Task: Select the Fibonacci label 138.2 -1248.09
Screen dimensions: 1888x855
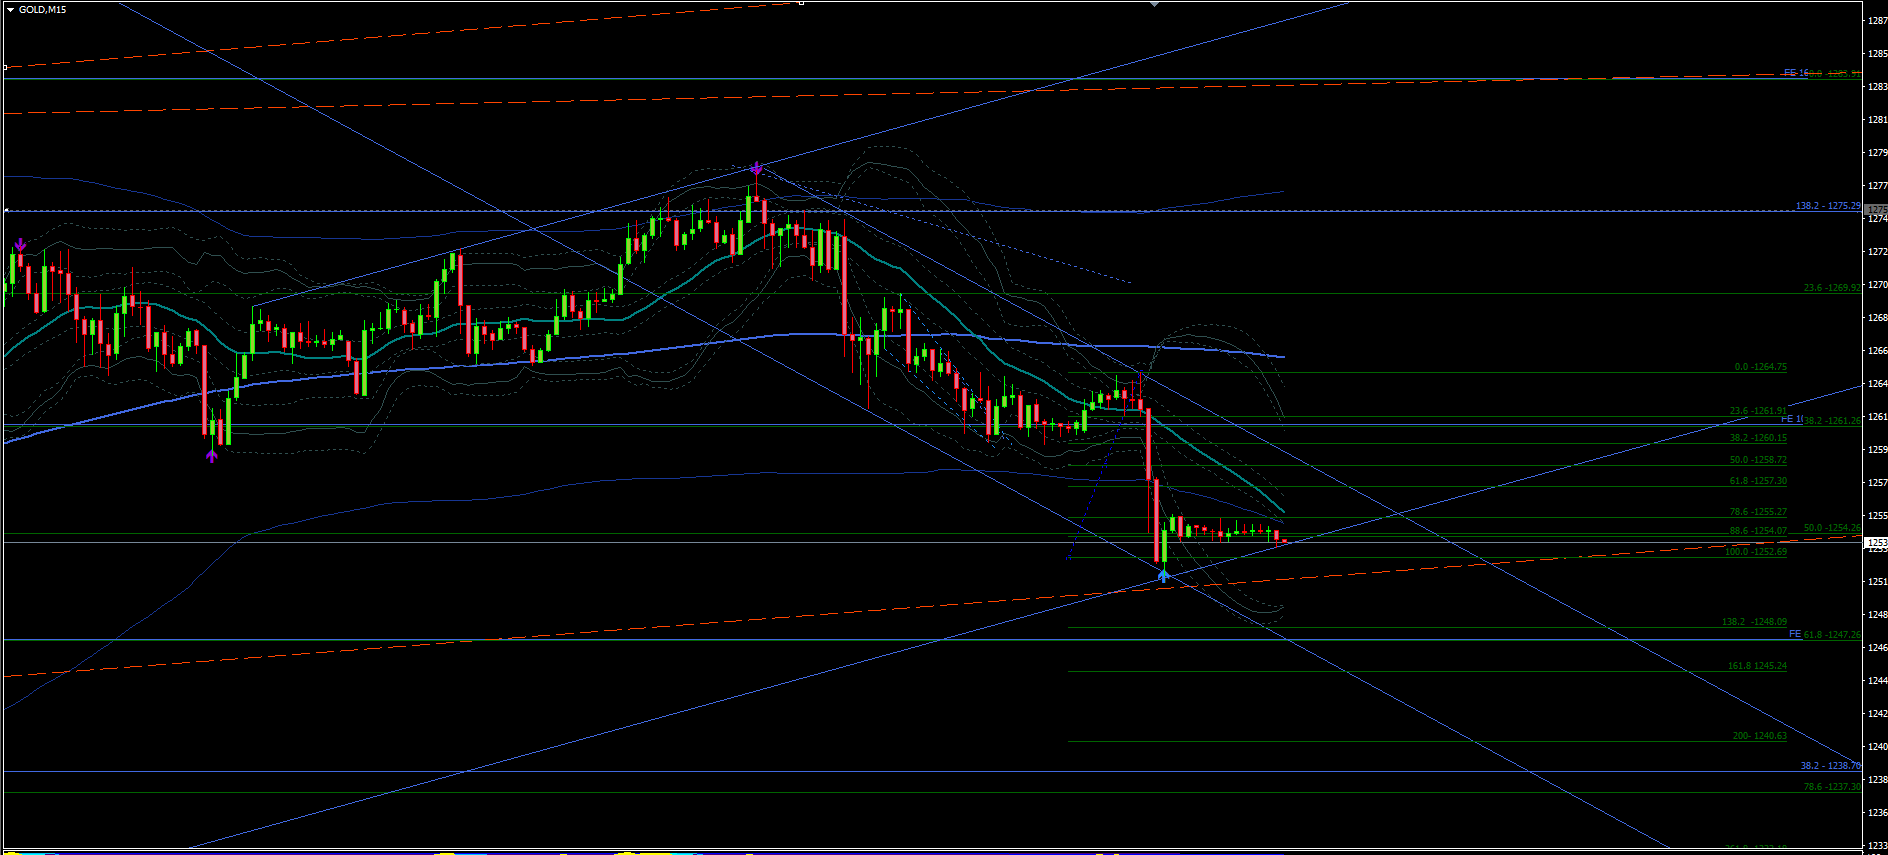Action: point(1754,622)
